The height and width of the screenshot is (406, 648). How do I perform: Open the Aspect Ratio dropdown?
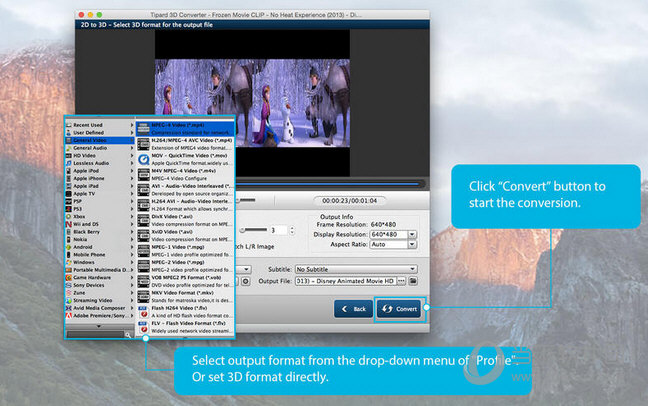pos(393,244)
